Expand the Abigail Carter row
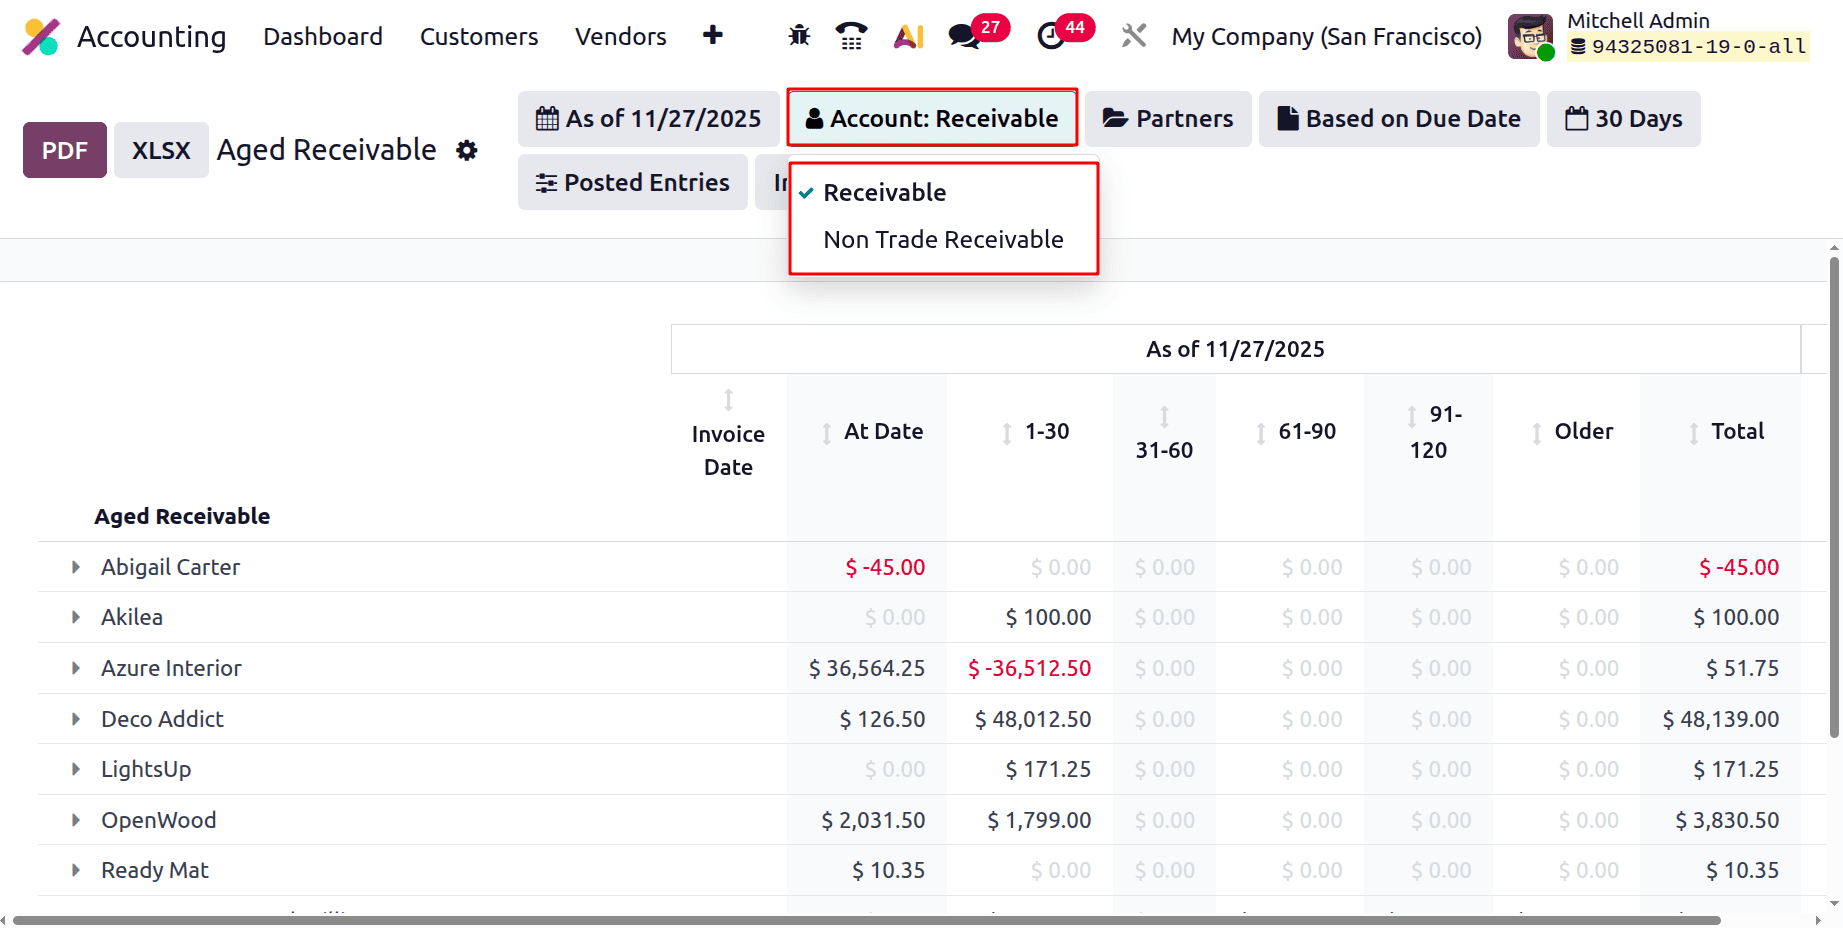 [75, 567]
